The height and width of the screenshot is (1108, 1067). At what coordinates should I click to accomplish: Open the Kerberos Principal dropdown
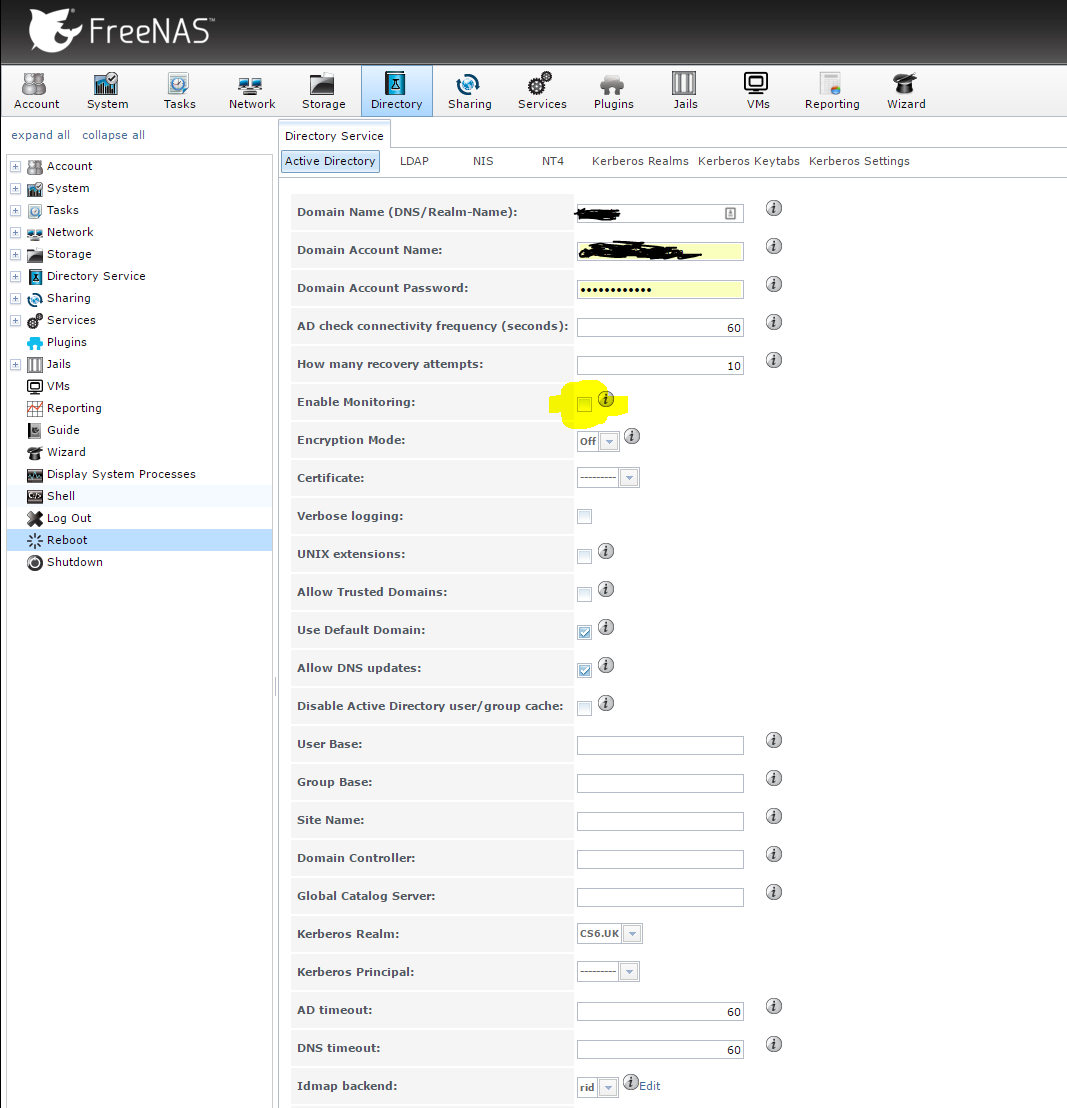pos(608,972)
